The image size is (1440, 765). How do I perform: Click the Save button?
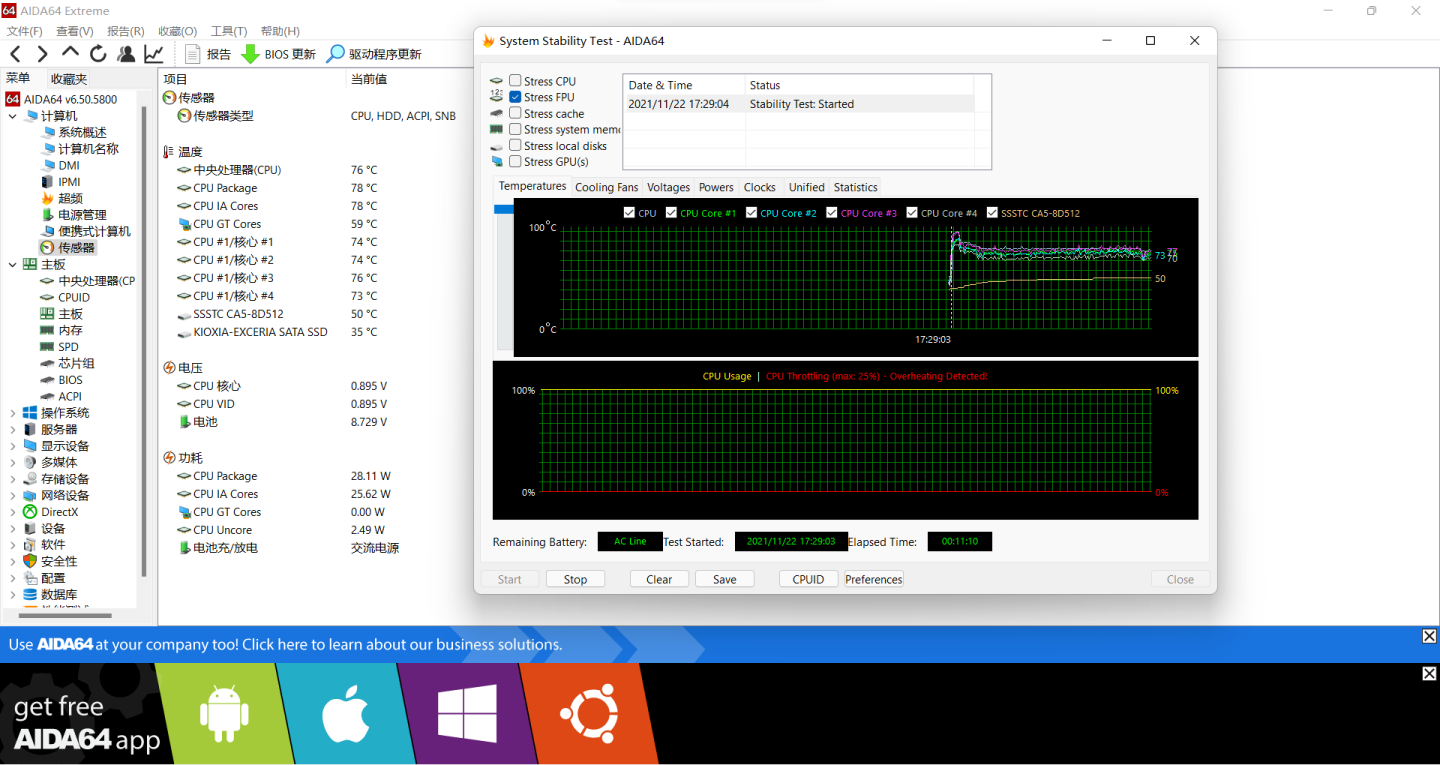tap(725, 579)
